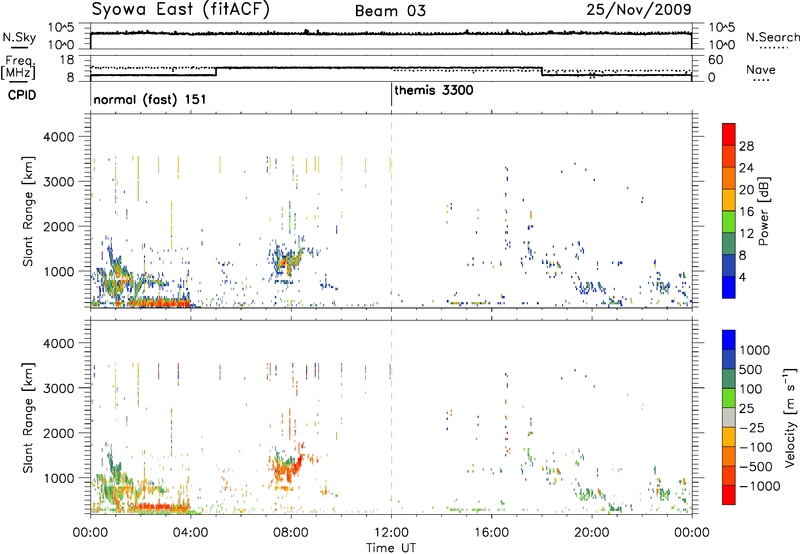Click the '-1000' tick on the velocity colorbar
This screenshot has height=554, width=800.
click(x=759, y=486)
